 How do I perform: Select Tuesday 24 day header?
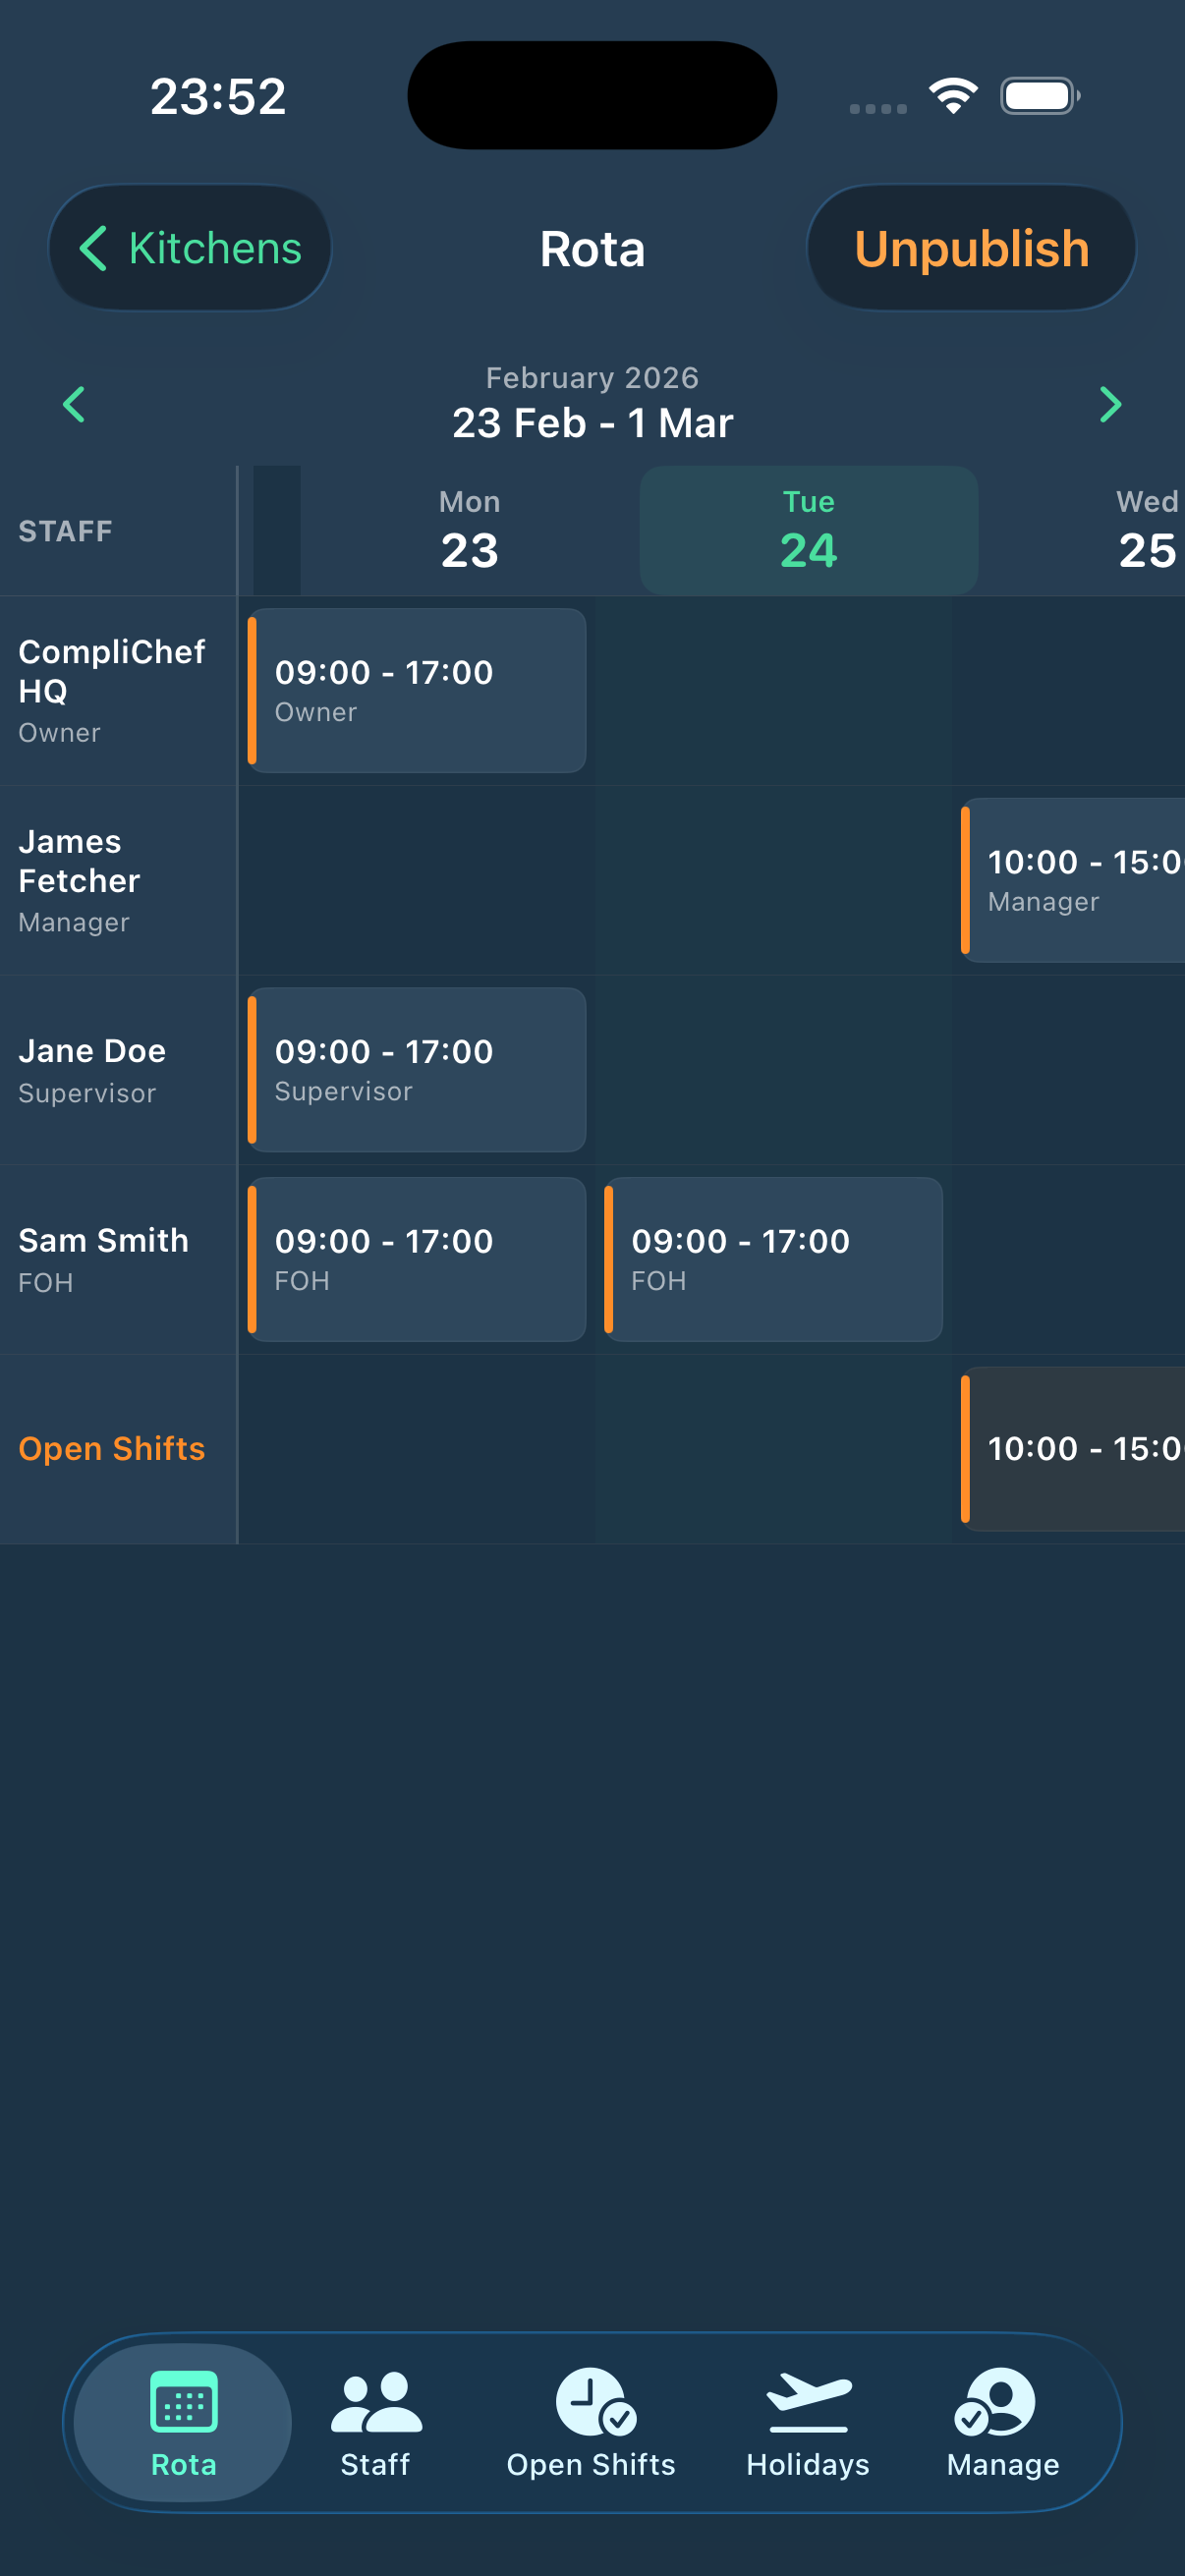[807, 530]
